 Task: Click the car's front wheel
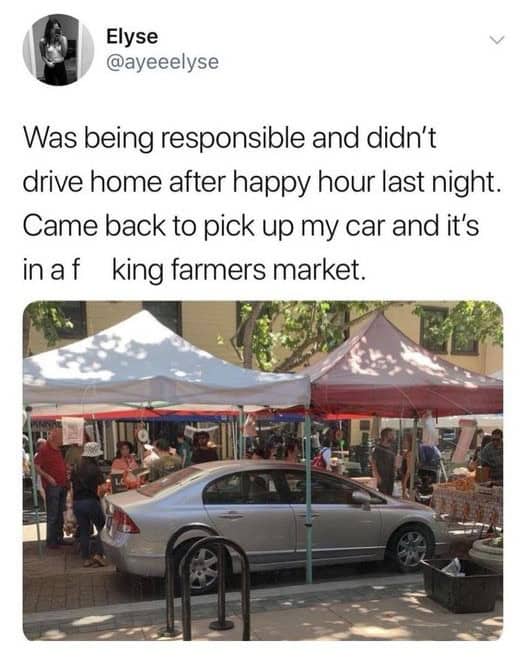click(410, 548)
